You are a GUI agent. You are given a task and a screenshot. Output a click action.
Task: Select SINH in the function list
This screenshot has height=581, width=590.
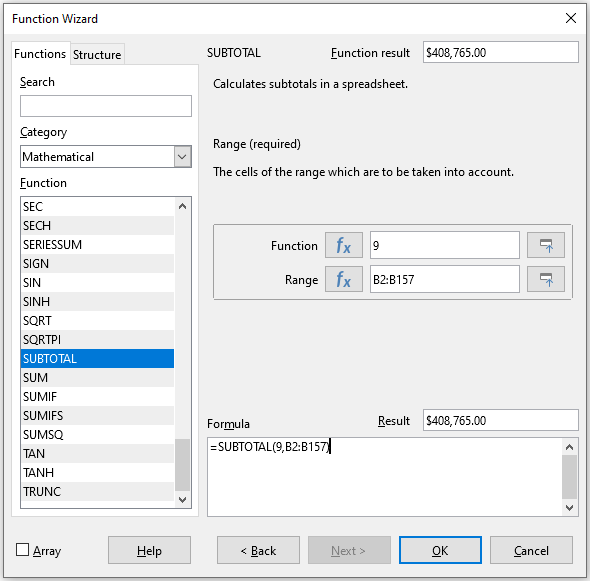97,301
